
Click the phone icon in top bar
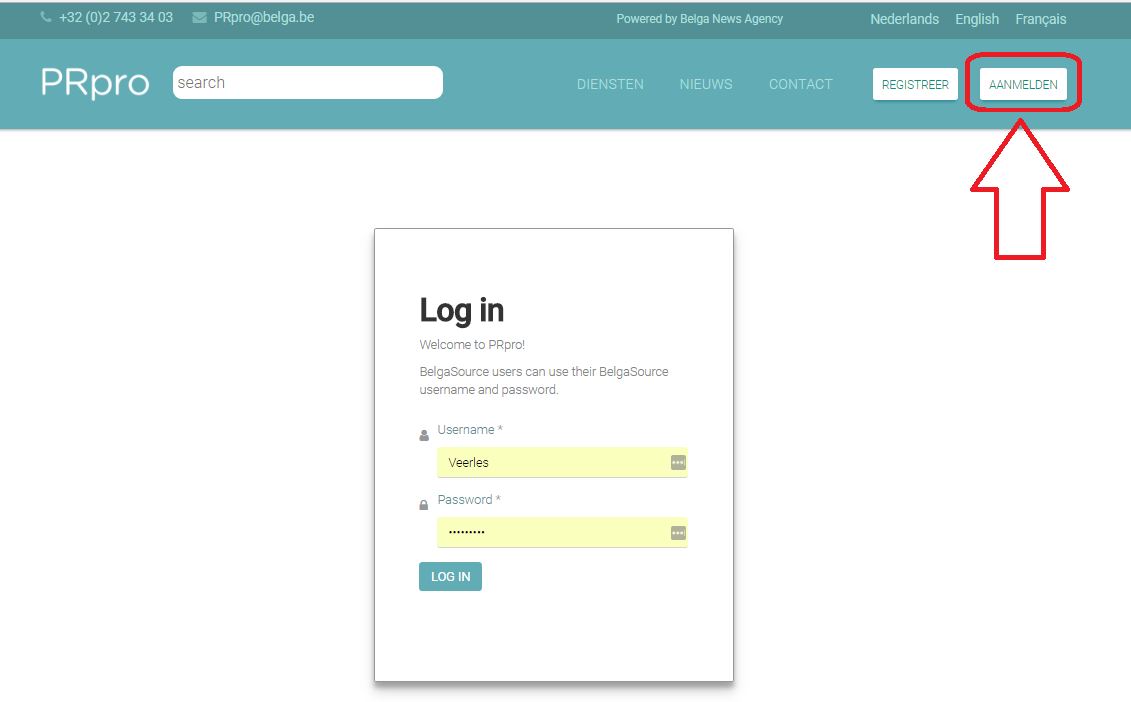point(46,18)
